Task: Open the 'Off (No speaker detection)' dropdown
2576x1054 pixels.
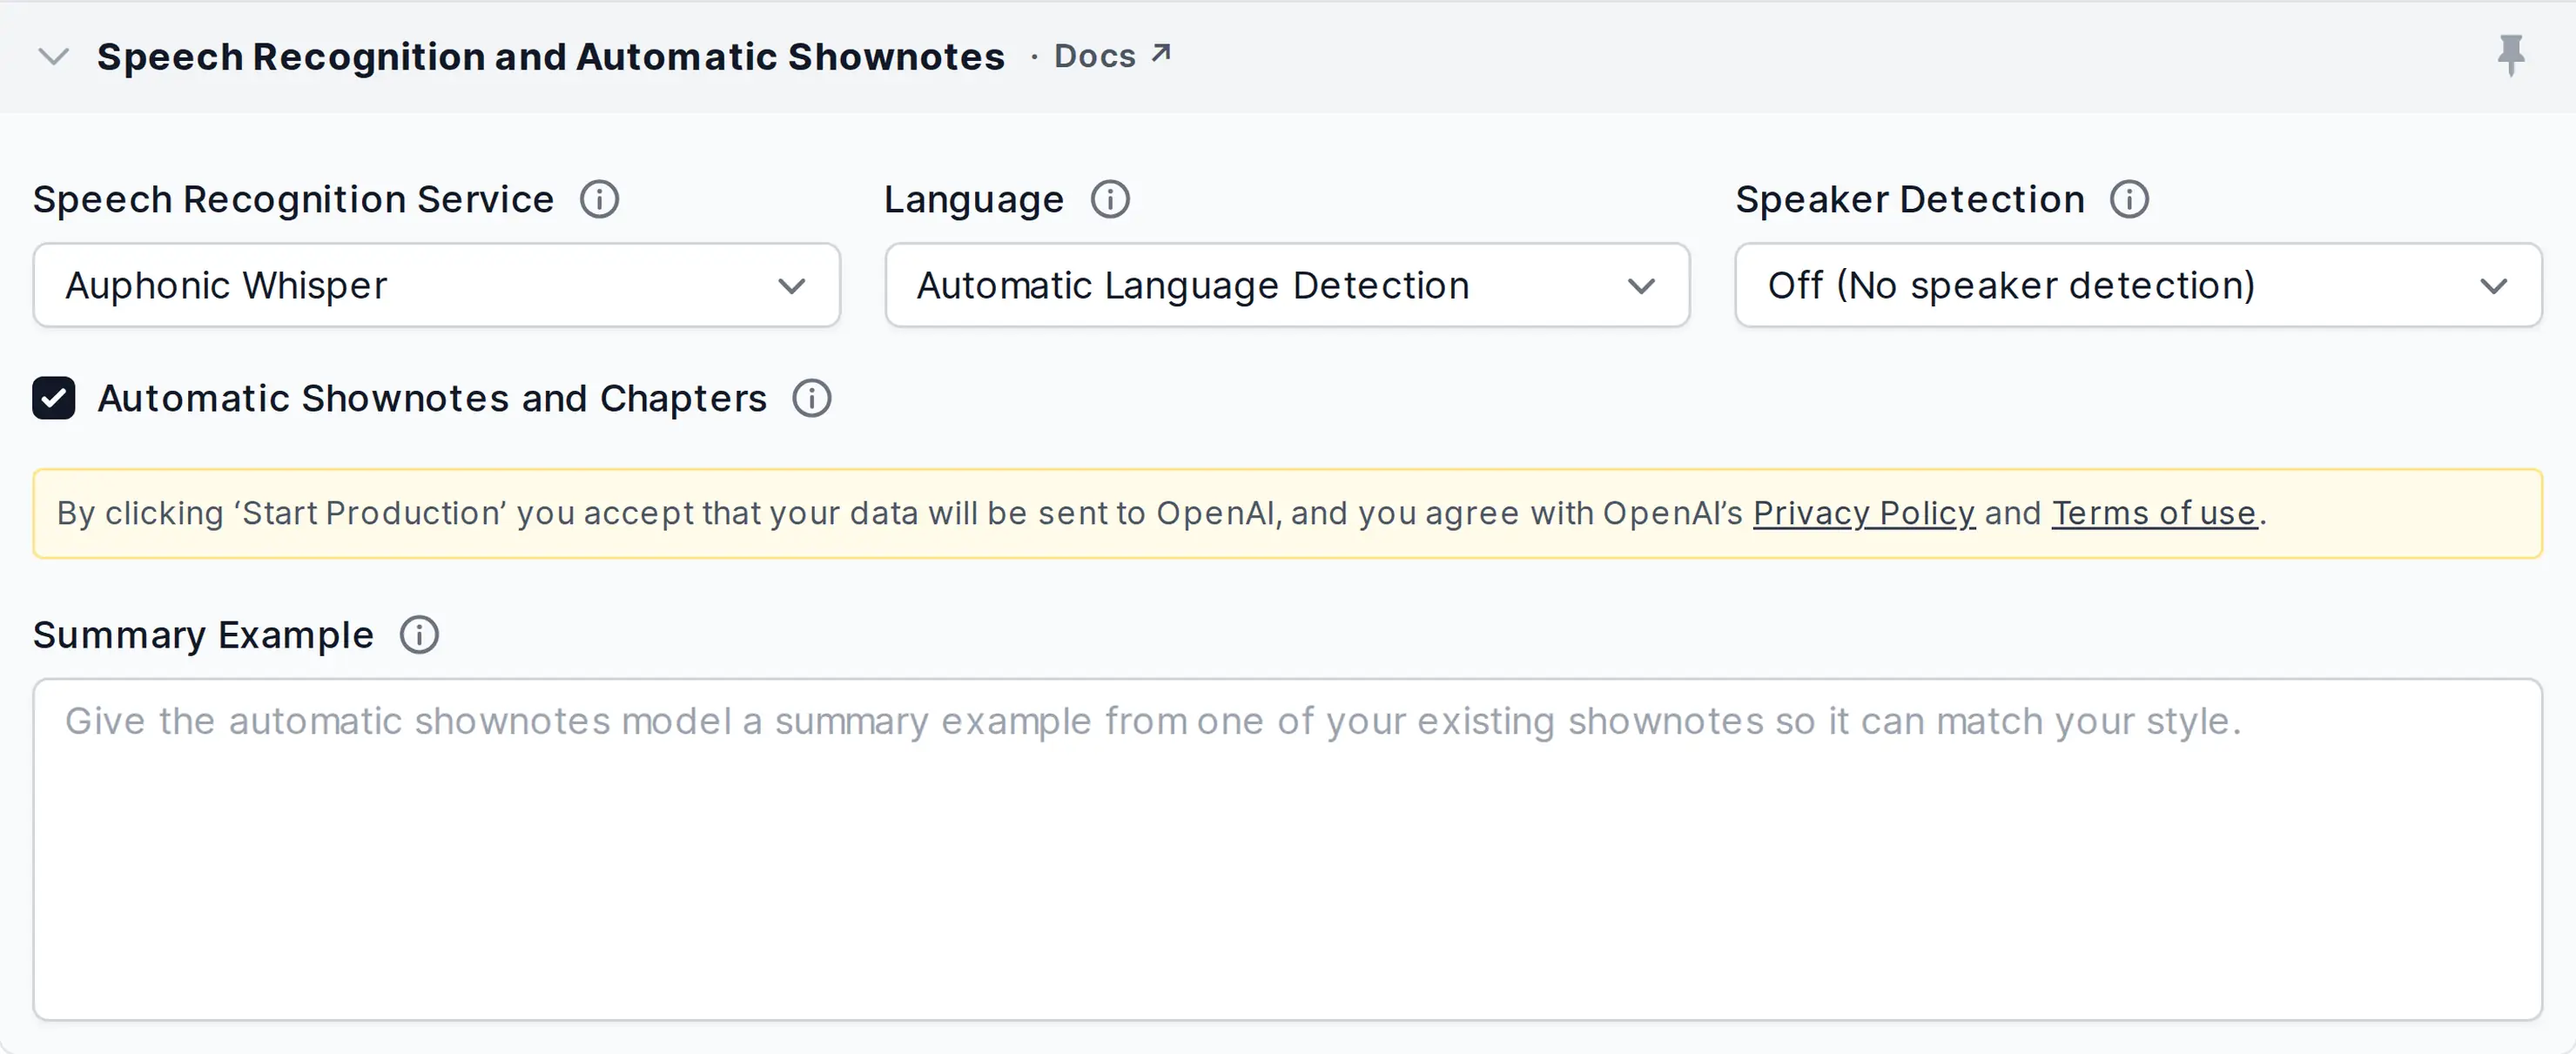Action: tap(2138, 285)
